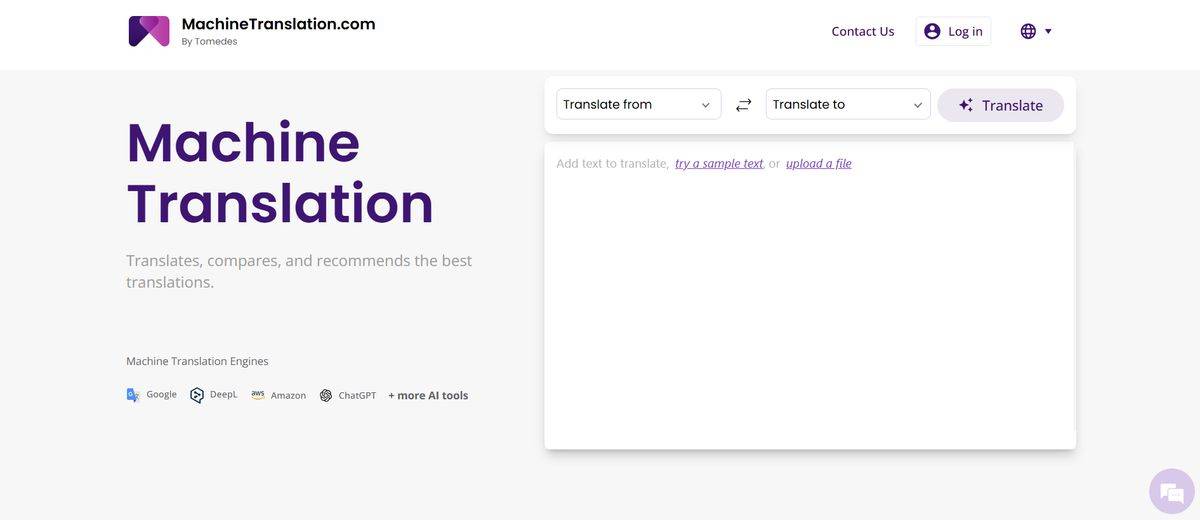Click the try a sample text link
Viewport: 1200px width, 520px height.
[x=719, y=163]
